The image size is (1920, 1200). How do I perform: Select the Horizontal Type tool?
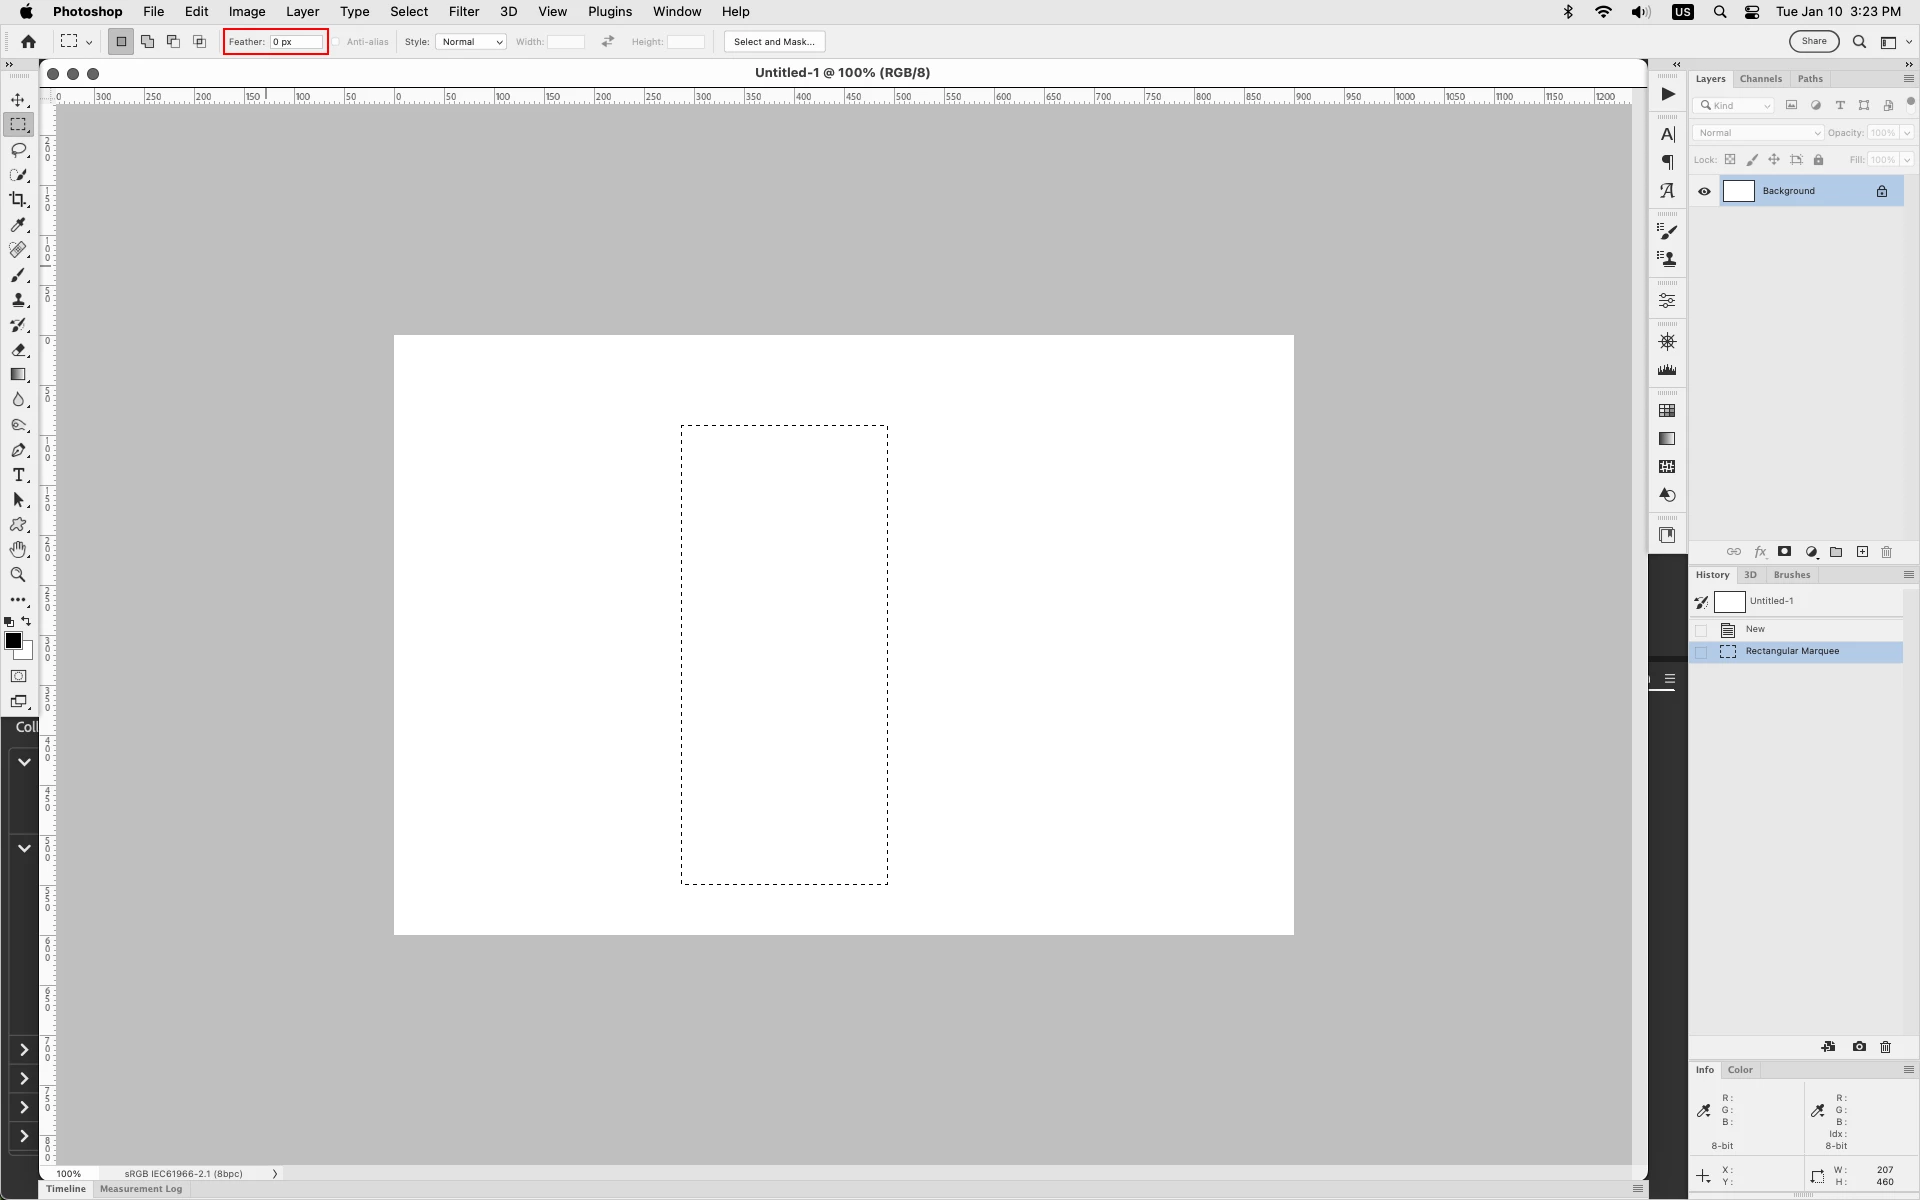(x=18, y=475)
